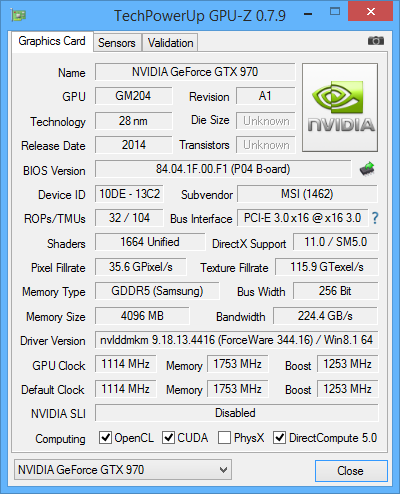Open the GPU selection dropdown
The image size is (400, 494).
[x=123, y=470]
